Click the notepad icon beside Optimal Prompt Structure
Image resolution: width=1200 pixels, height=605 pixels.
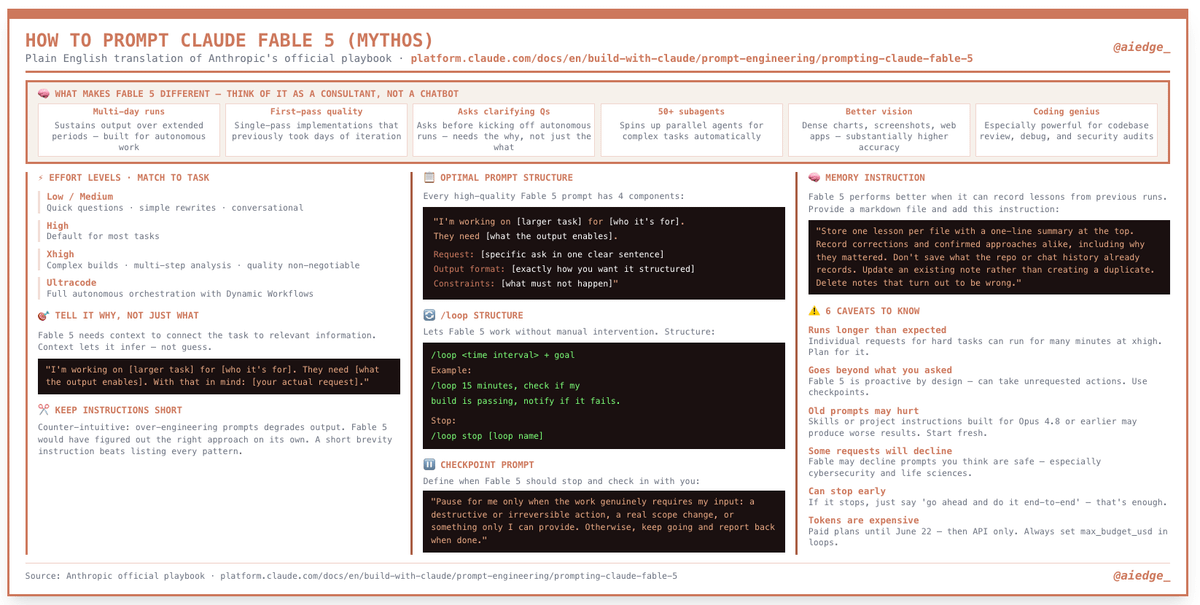pos(429,177)
